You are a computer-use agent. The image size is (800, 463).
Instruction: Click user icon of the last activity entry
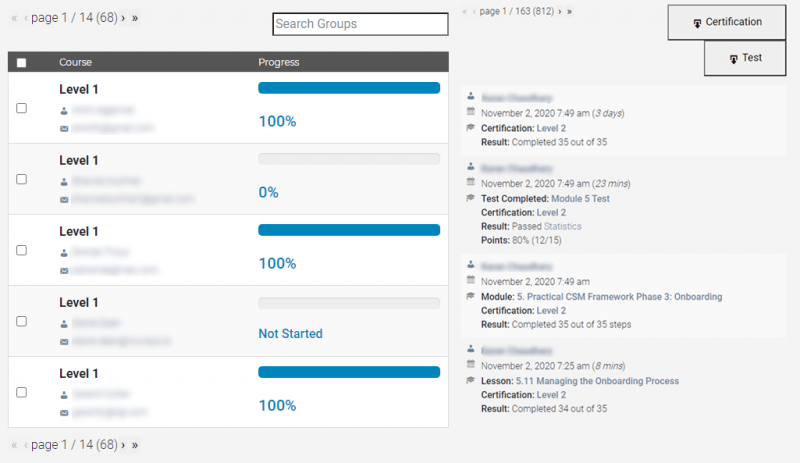click(471, 351)
